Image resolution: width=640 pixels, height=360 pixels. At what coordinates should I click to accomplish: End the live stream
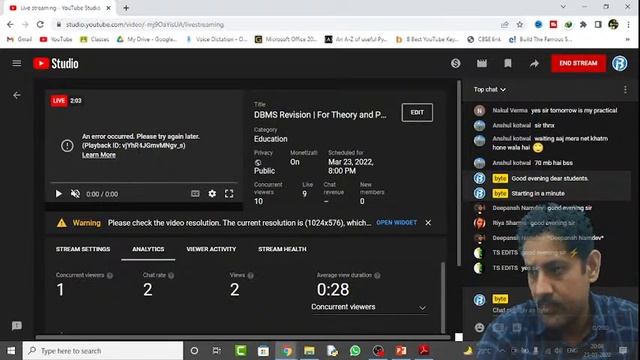(578, 63)
